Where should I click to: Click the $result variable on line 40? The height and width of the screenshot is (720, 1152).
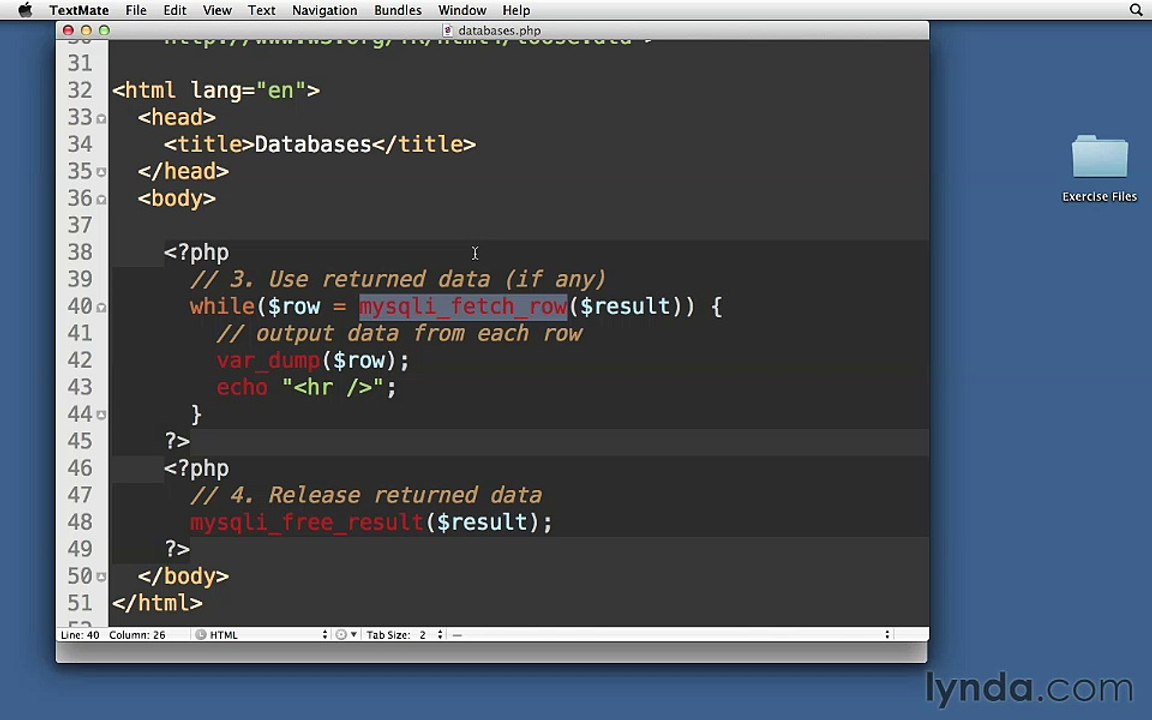click(624, 306)
